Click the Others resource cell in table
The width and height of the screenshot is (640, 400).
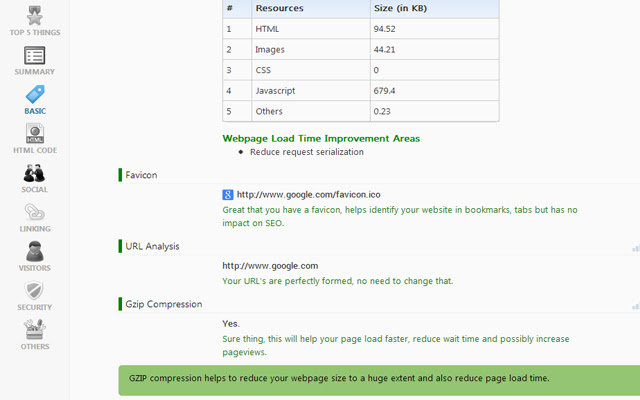click(x=311, y=111)
